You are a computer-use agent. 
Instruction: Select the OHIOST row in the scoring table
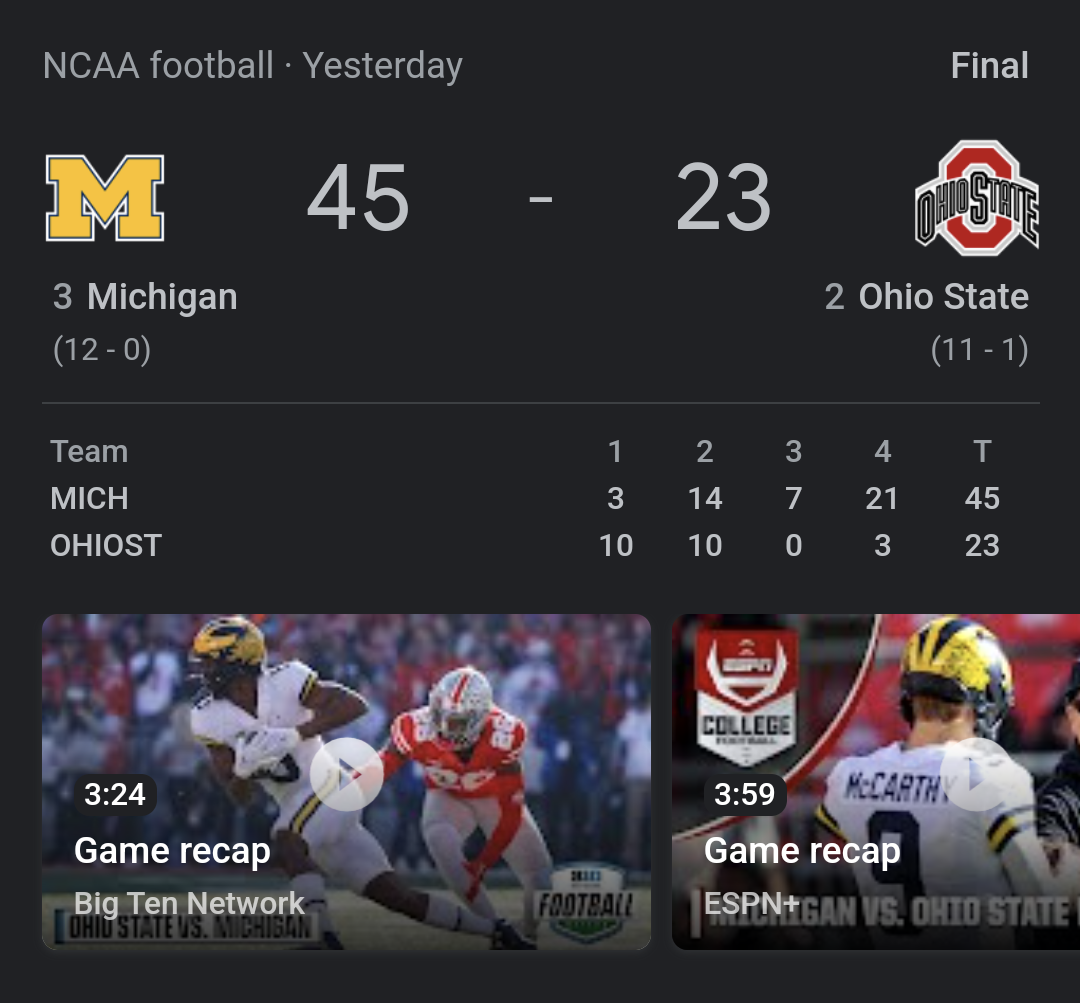click(106, 545)
